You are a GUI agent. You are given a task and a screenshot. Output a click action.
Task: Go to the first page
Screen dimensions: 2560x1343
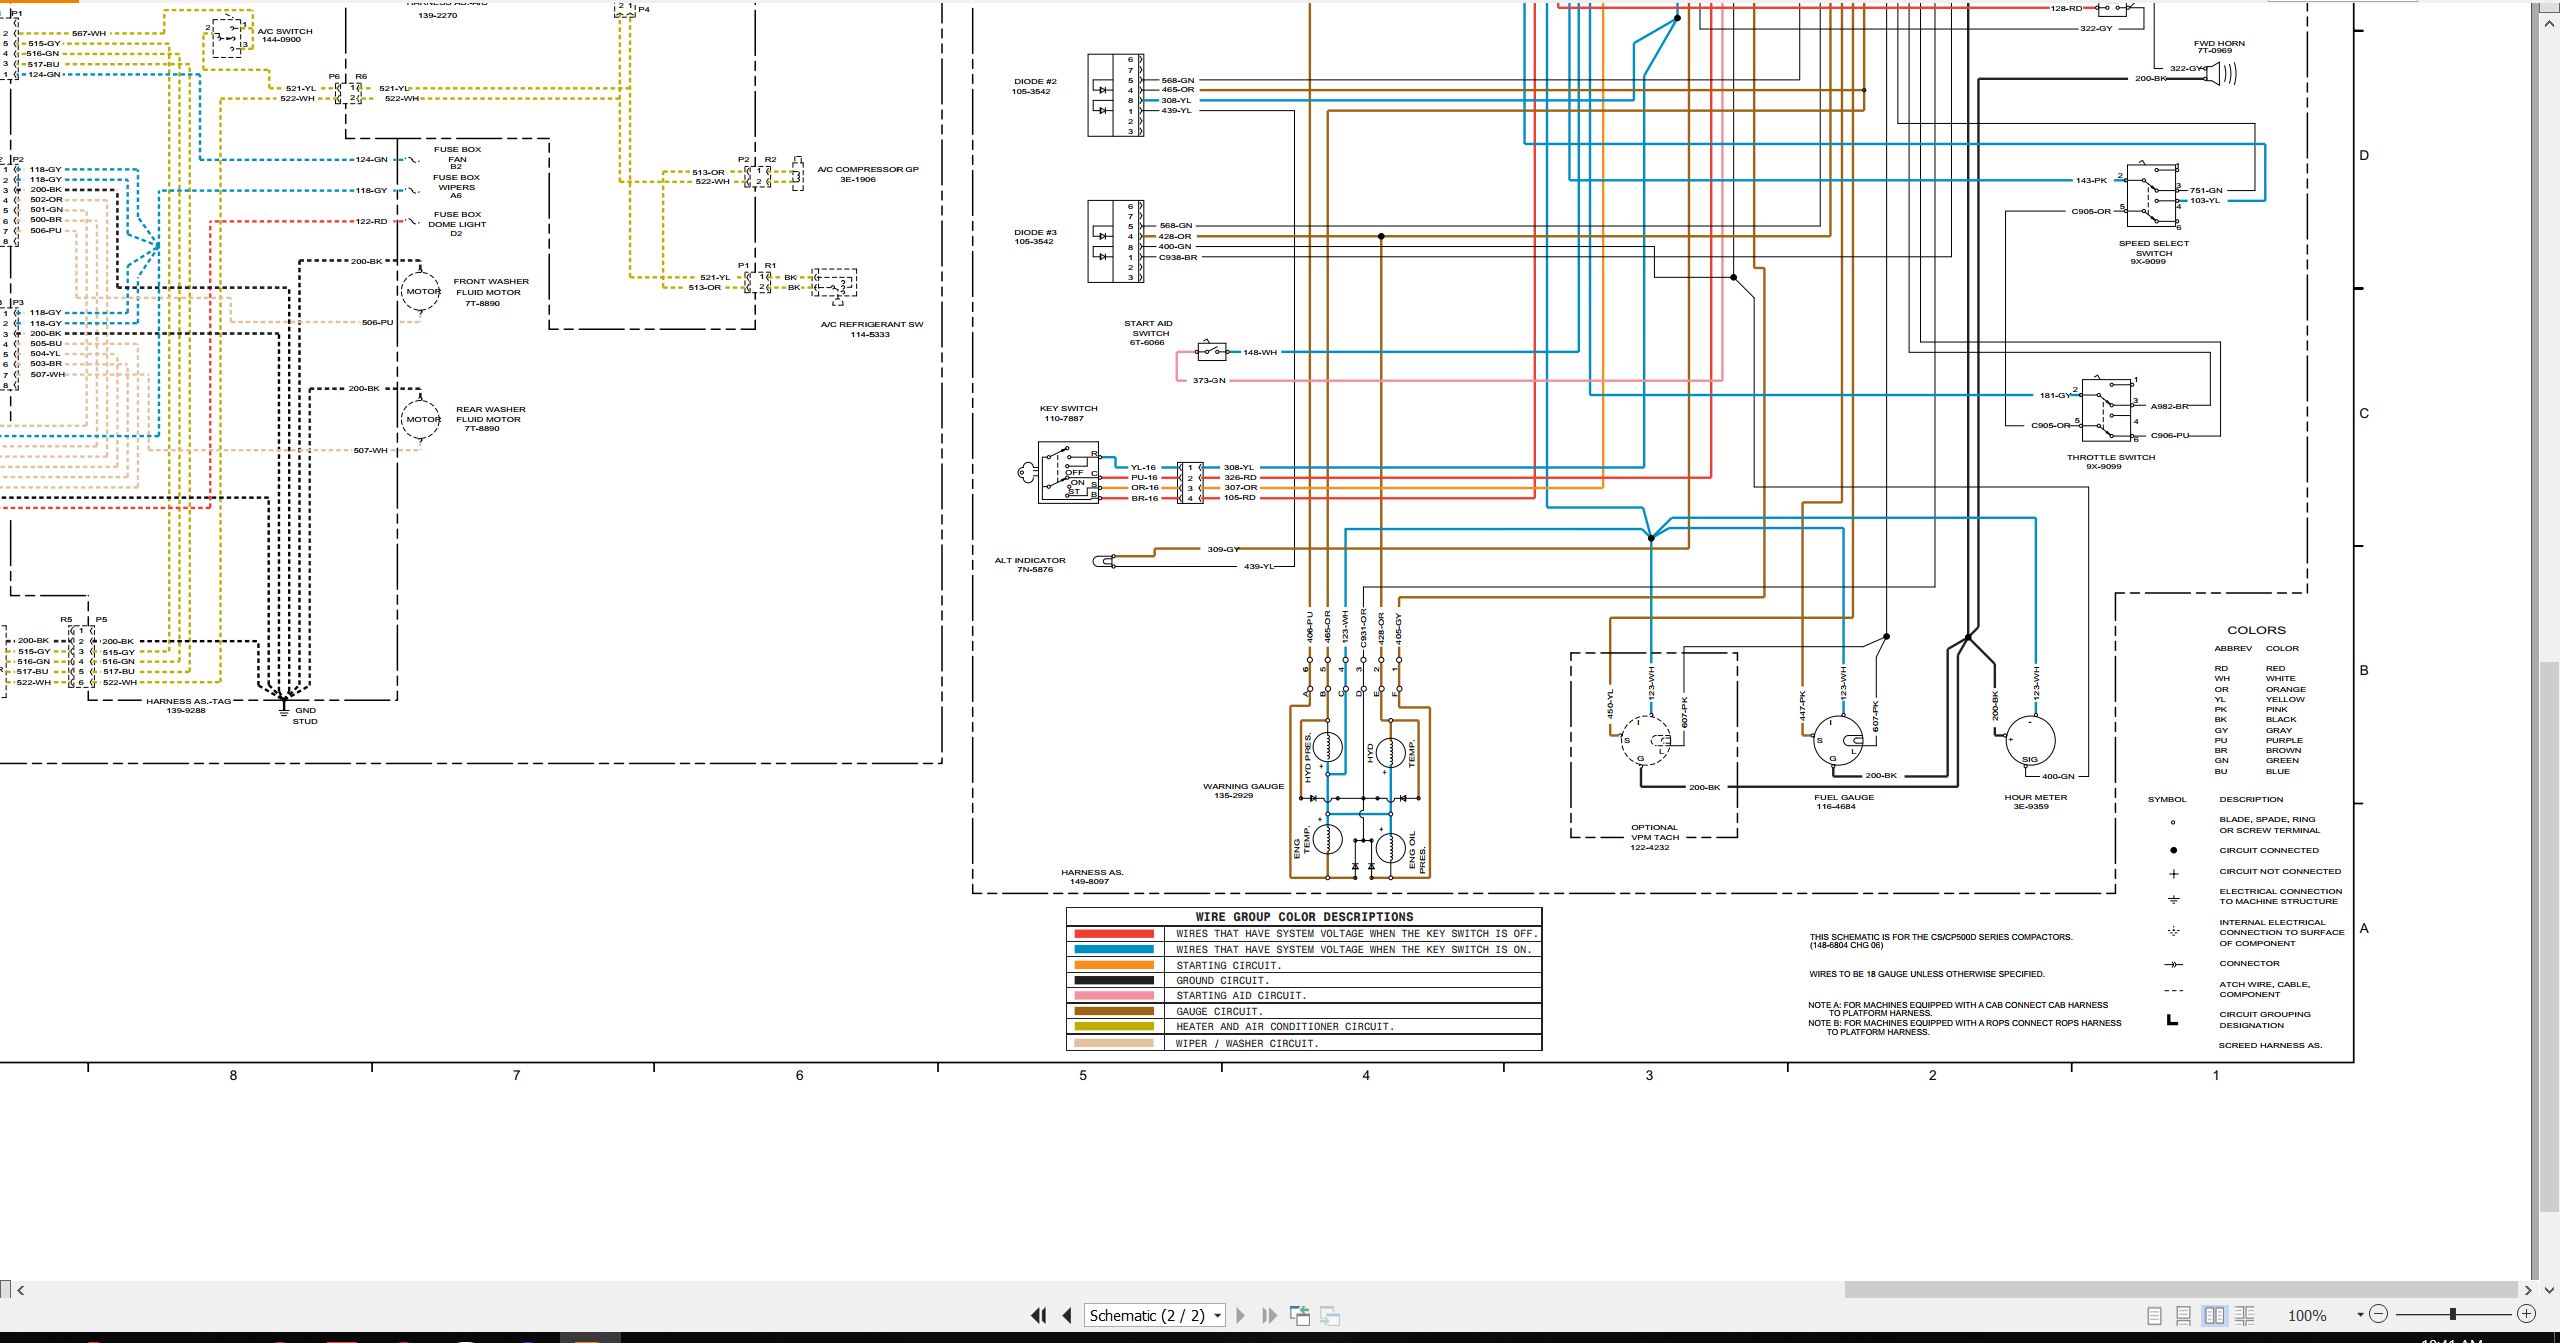click(x=1039, y=1315)
